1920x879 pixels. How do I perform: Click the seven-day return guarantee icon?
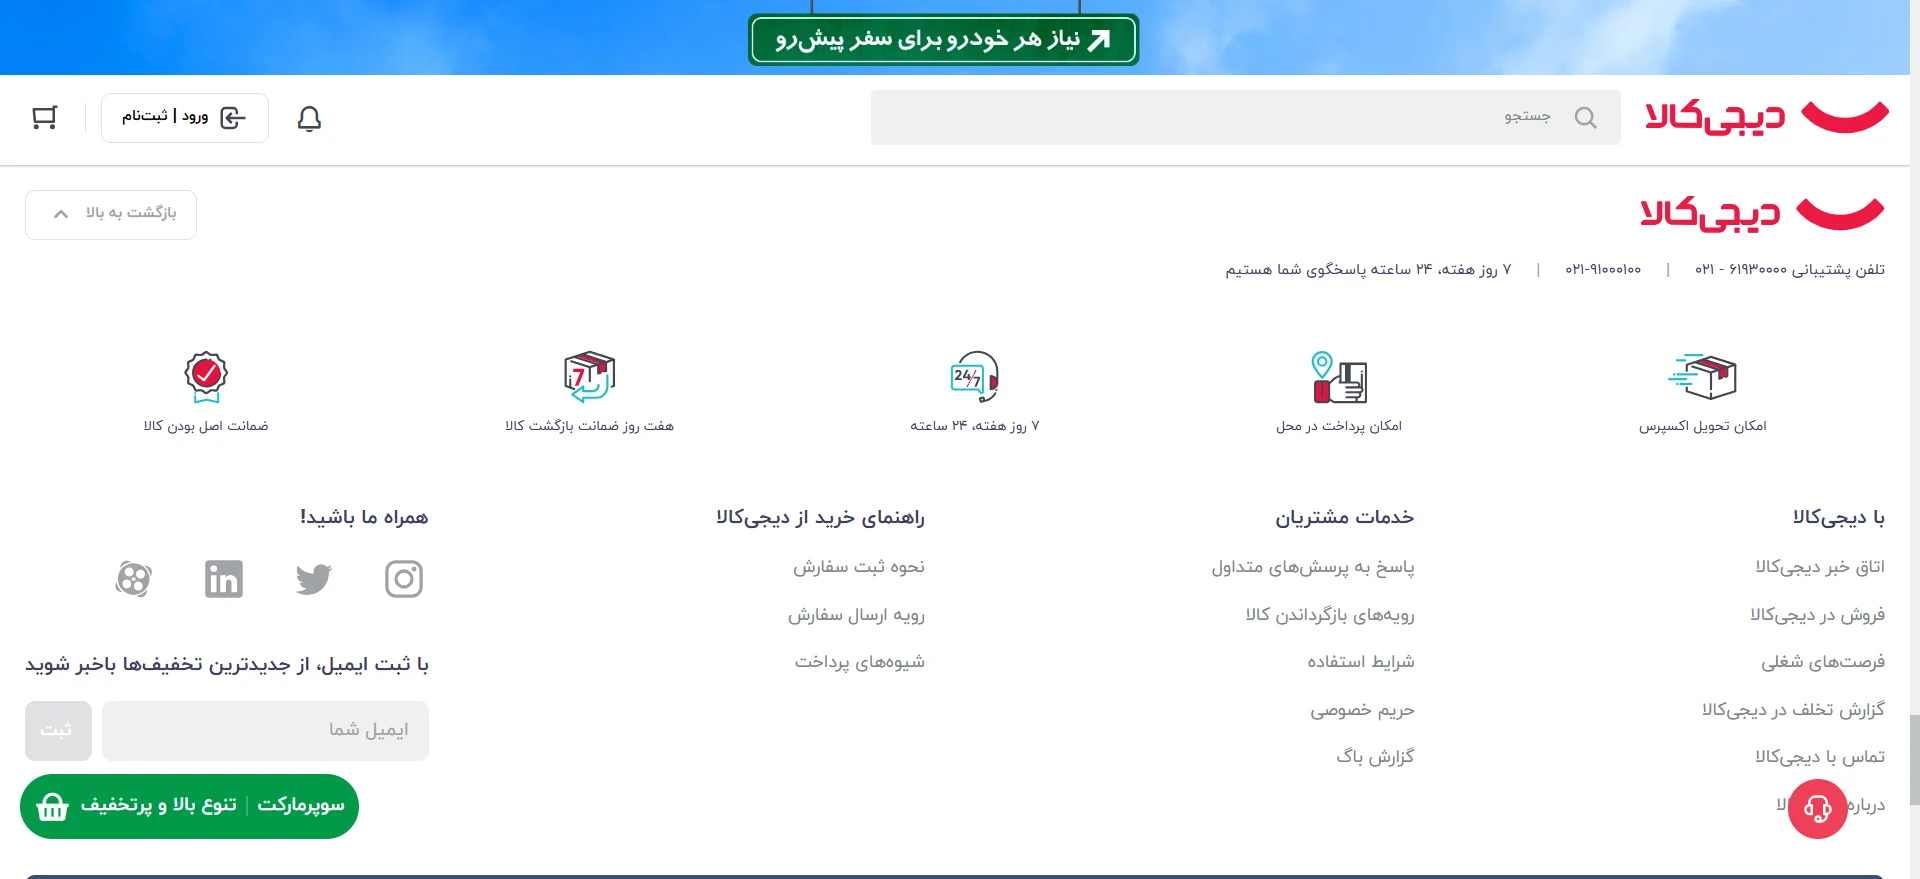tap(589, 377)
